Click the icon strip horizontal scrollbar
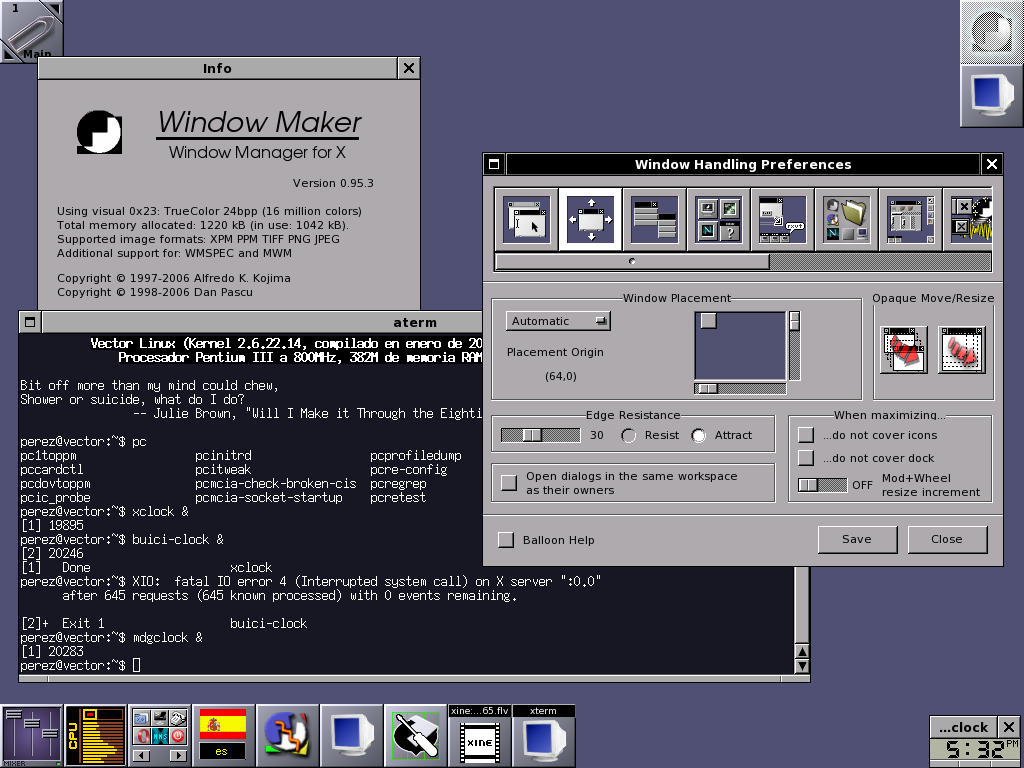This screenshot has height=768, width=1024. (743, 262)
